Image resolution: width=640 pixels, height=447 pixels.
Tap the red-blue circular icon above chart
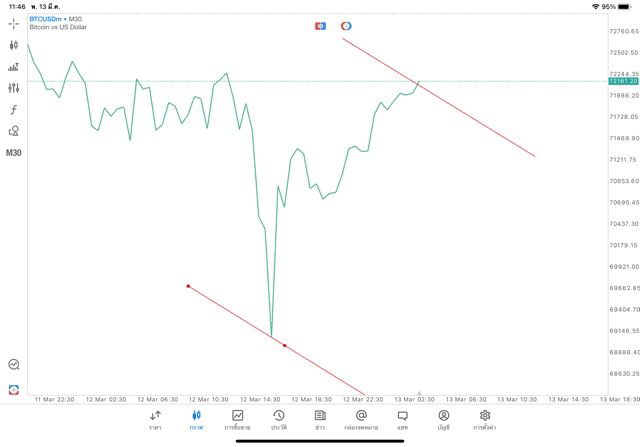[346, 26]
